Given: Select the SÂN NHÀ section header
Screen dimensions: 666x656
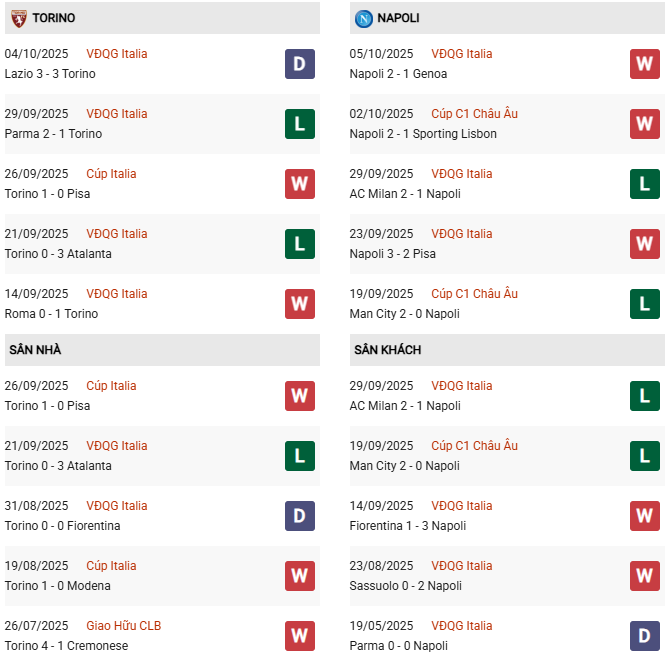Looking at the screenshot, I should point(36,350).
